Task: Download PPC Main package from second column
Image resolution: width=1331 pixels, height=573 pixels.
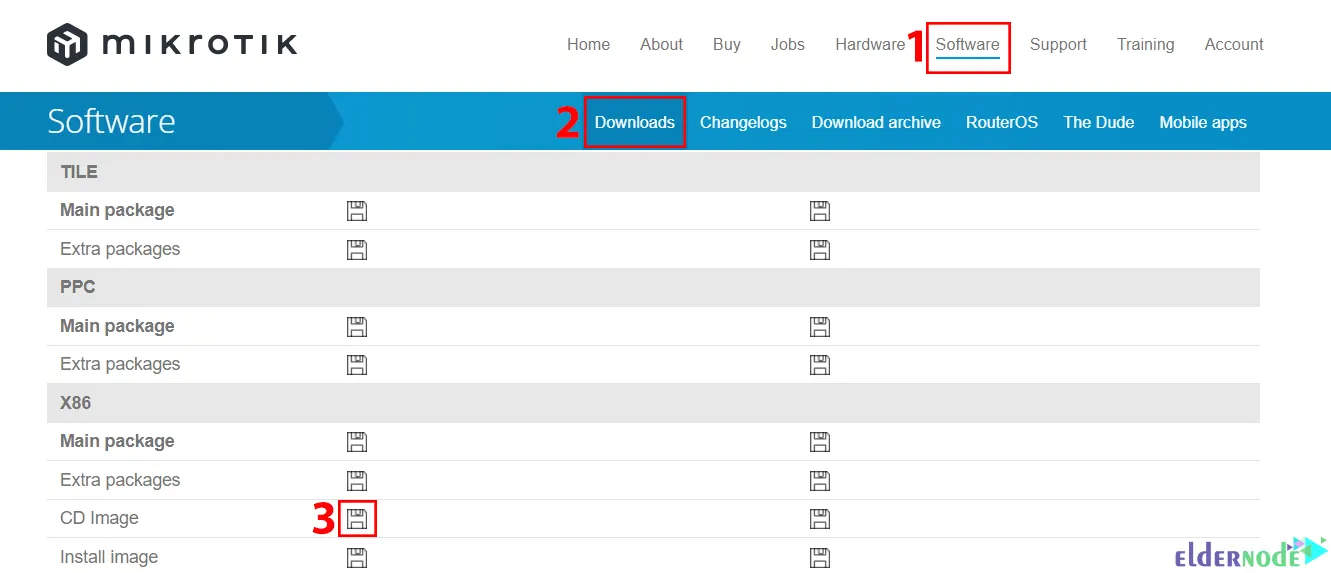Action: coord(820,326)
